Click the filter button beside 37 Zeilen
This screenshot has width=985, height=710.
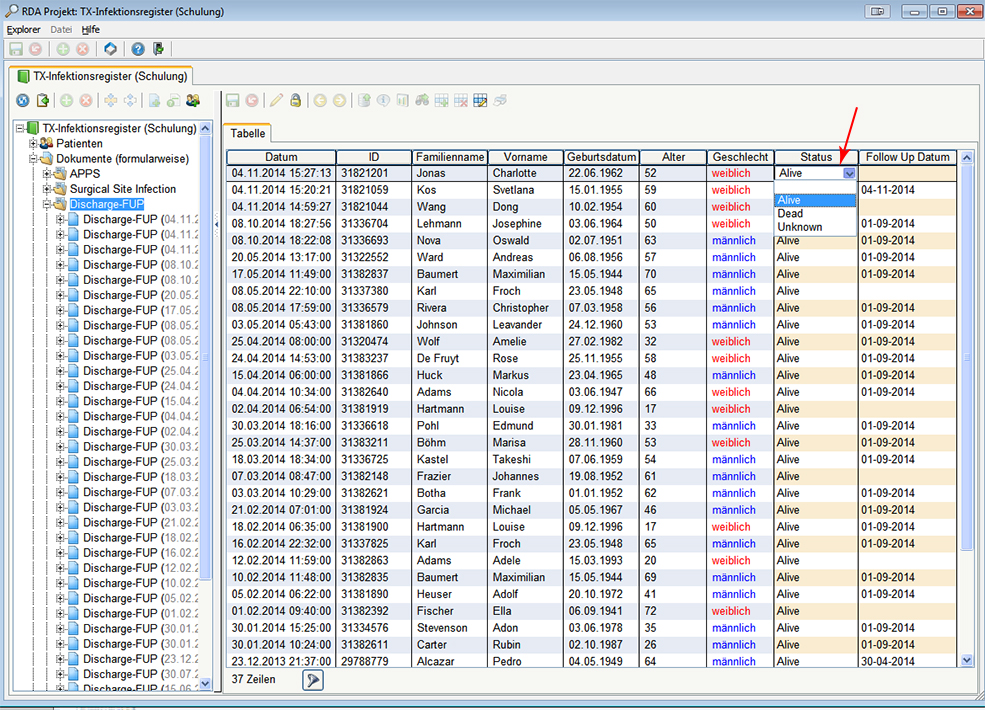[313, 680]
